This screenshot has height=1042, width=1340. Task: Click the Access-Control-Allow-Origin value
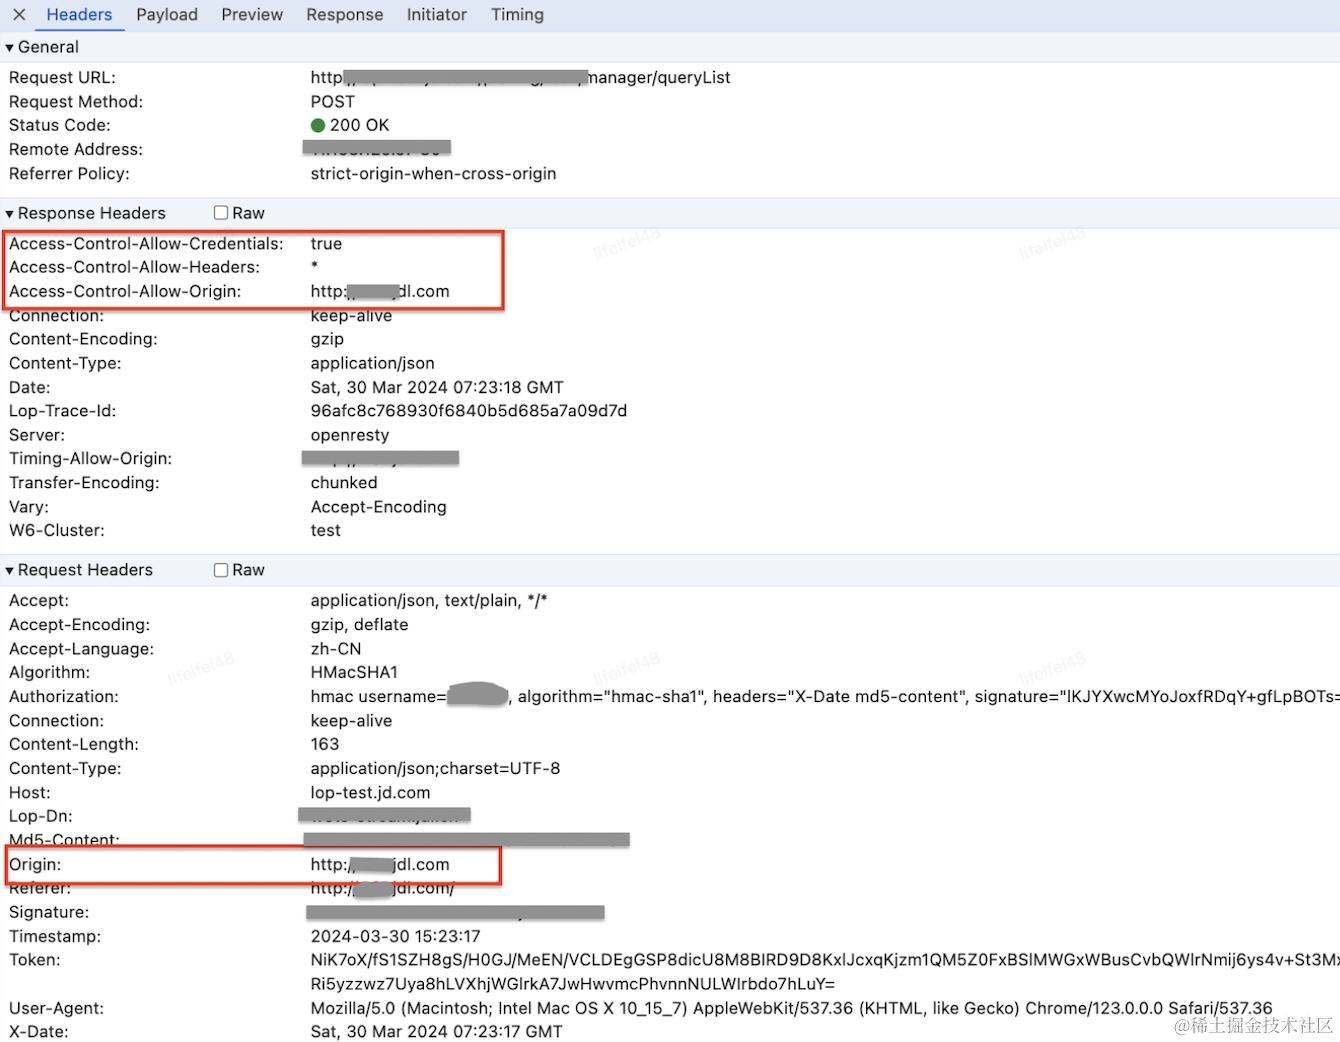[x=380, y=291]
